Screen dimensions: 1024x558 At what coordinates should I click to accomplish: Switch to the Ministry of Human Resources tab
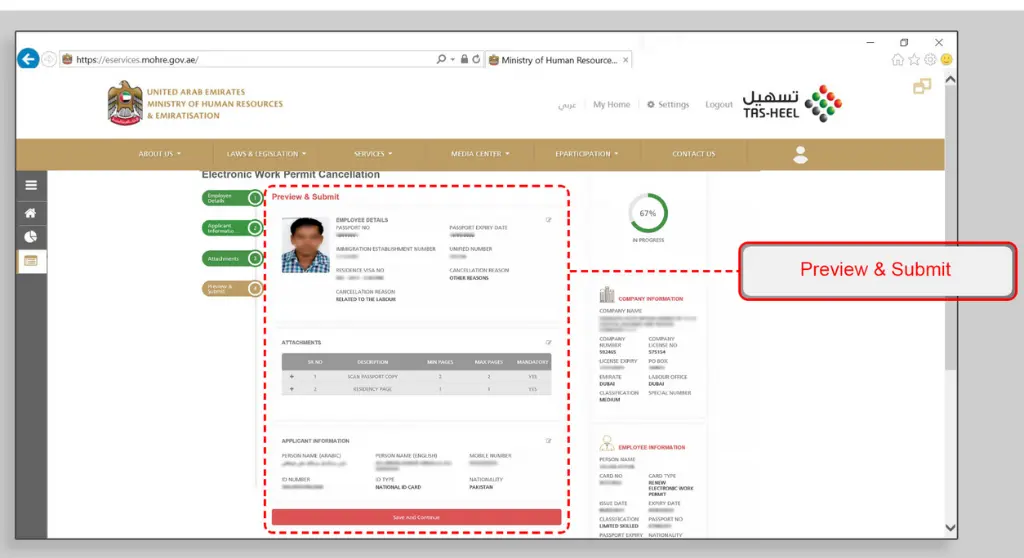click(559, 60)
